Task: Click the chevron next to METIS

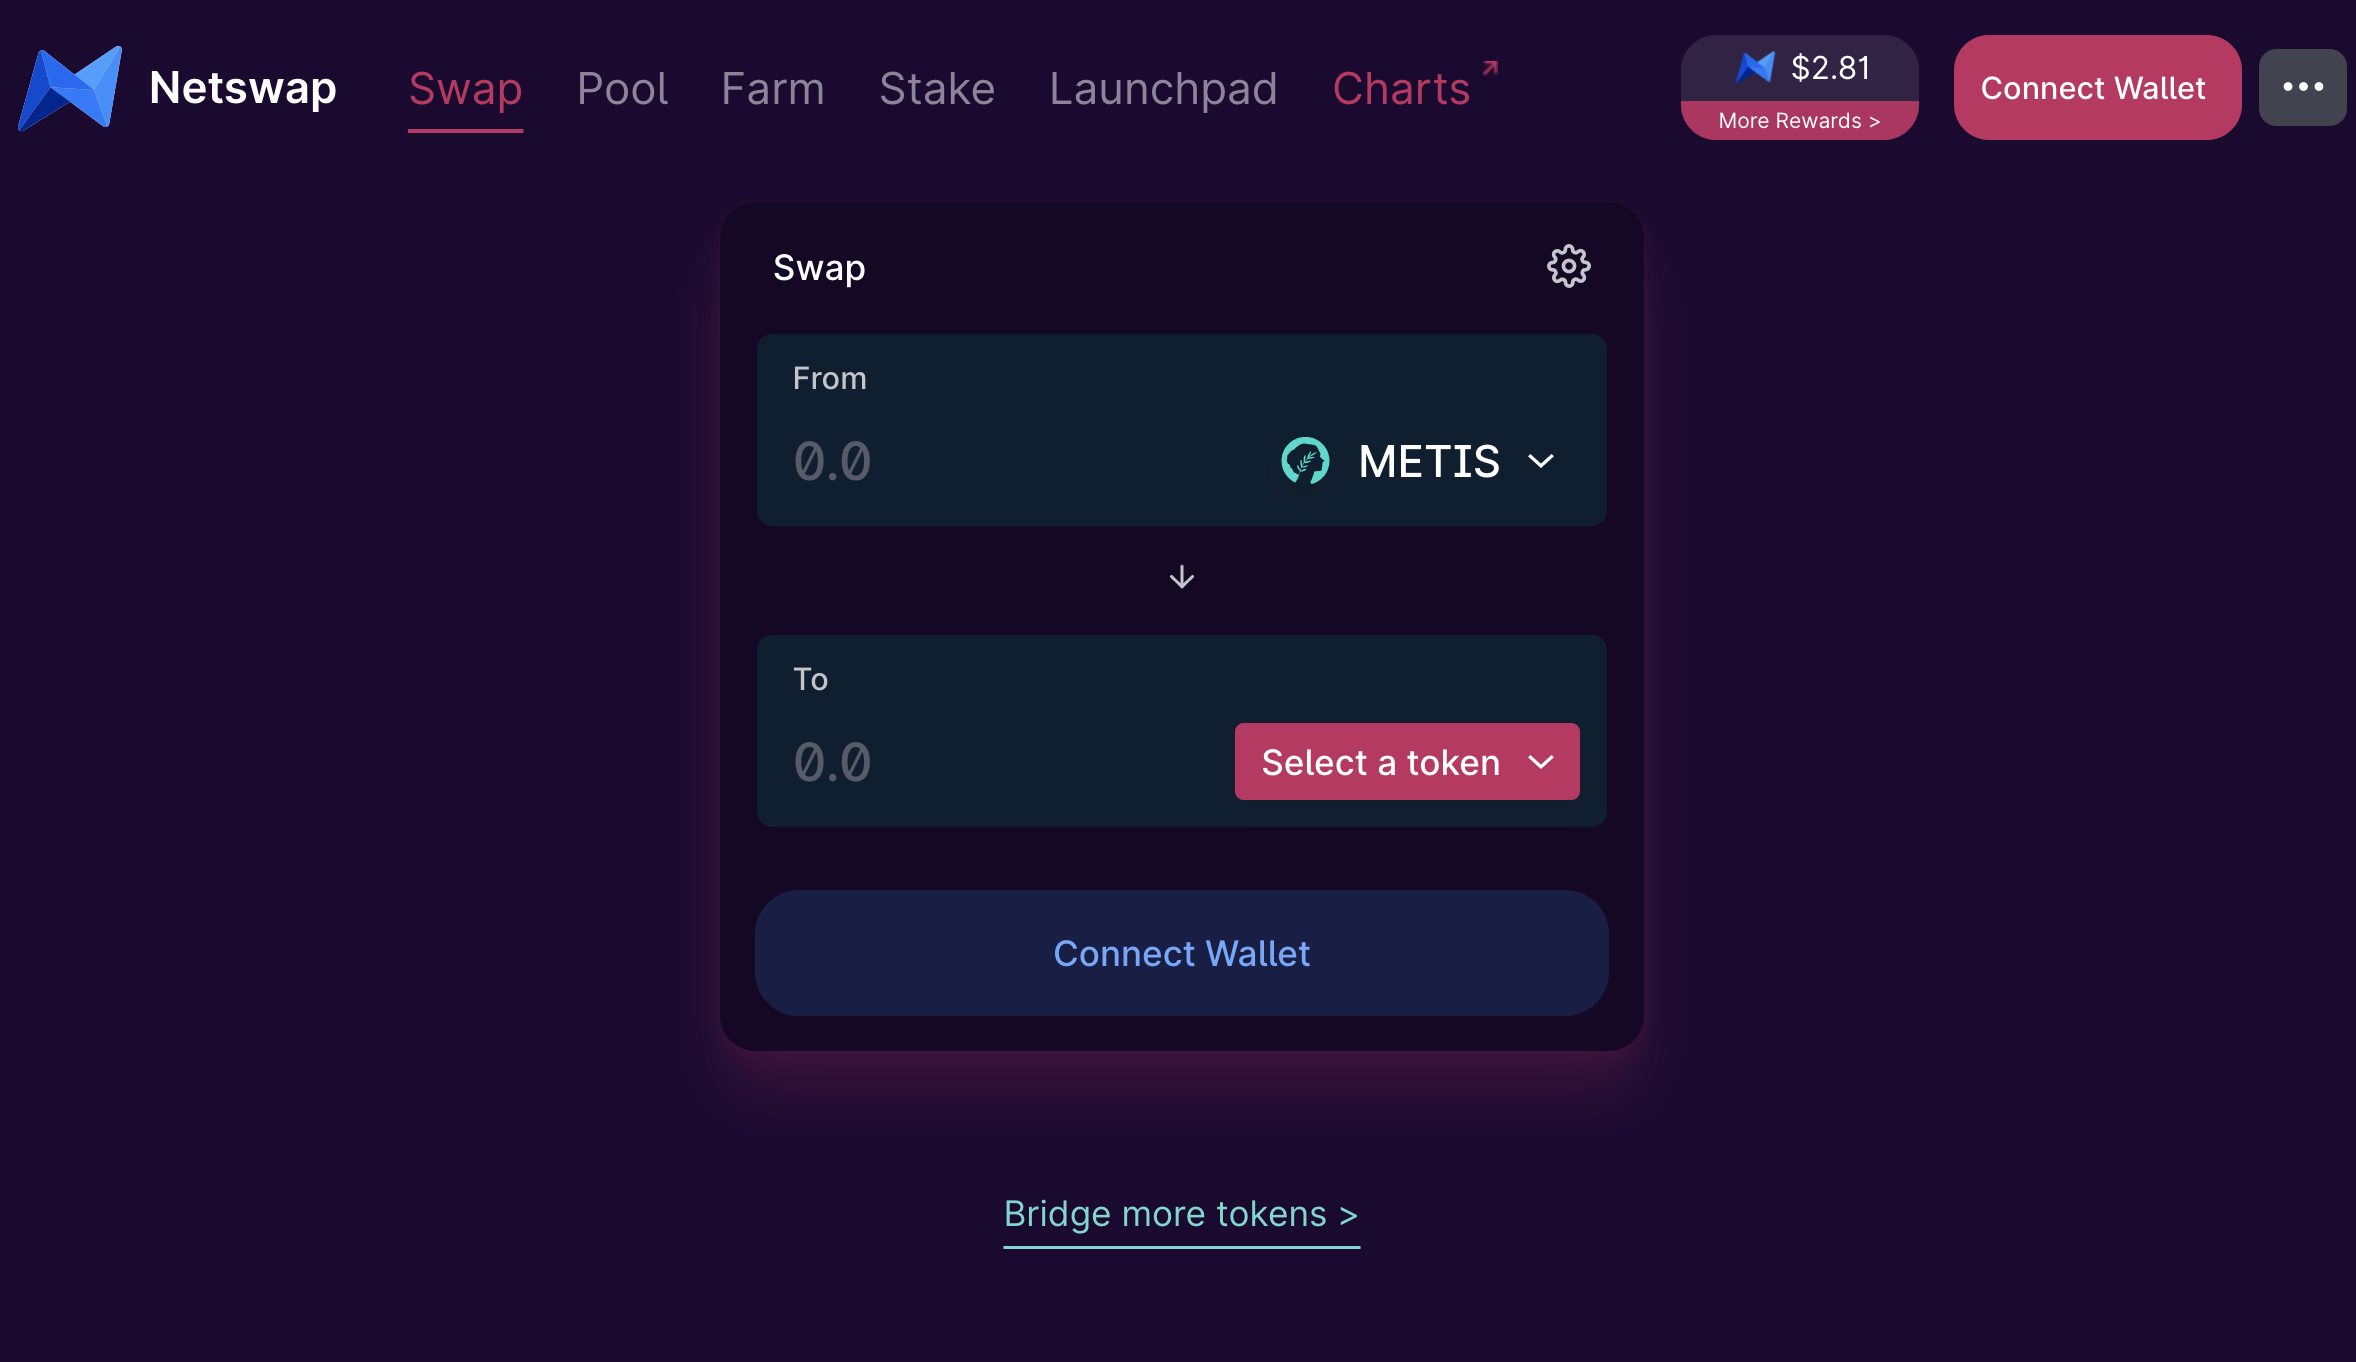Action: click(x=1541, y=461)
